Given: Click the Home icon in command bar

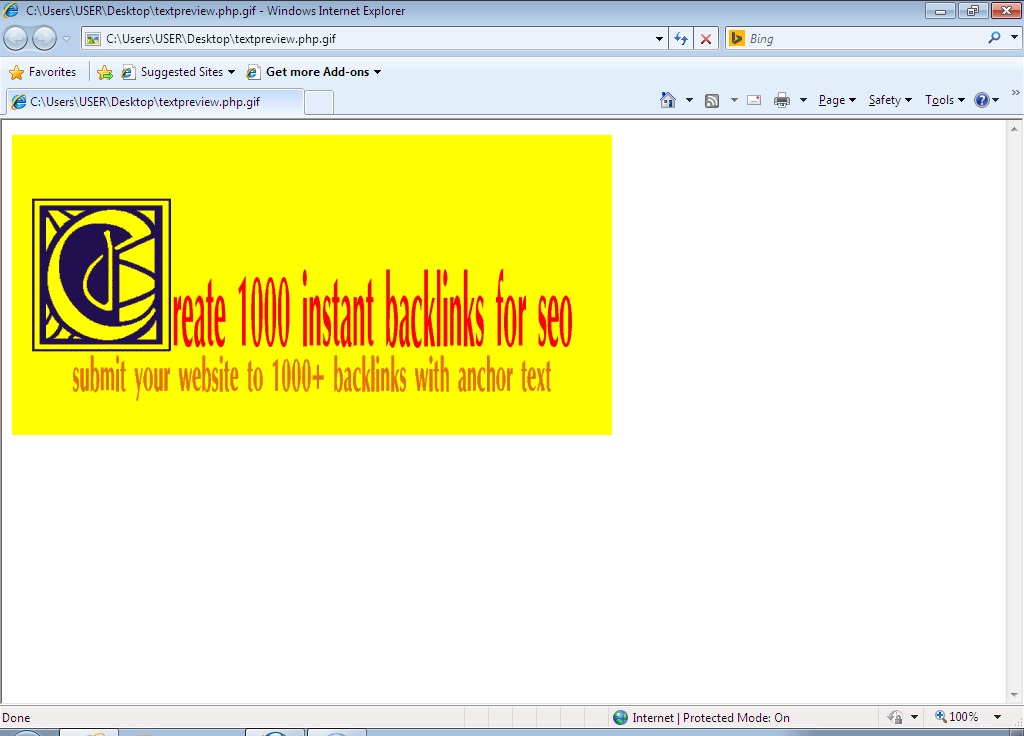Looking at the screenshot, I should pos(667,100).
